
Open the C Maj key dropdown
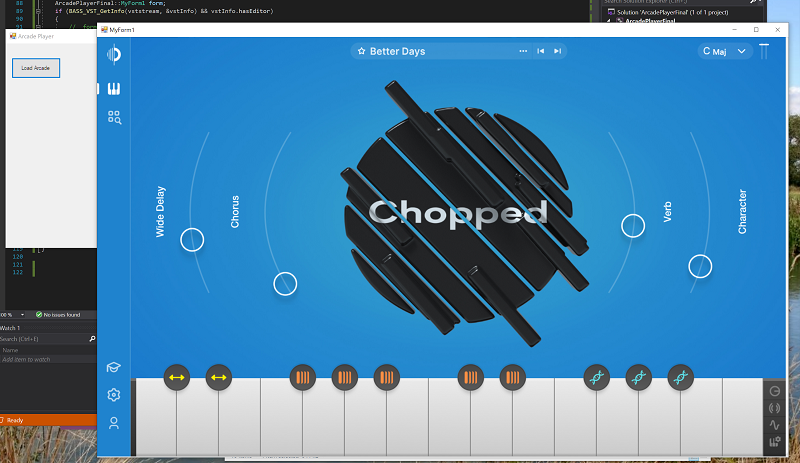[x=725, y=51]
